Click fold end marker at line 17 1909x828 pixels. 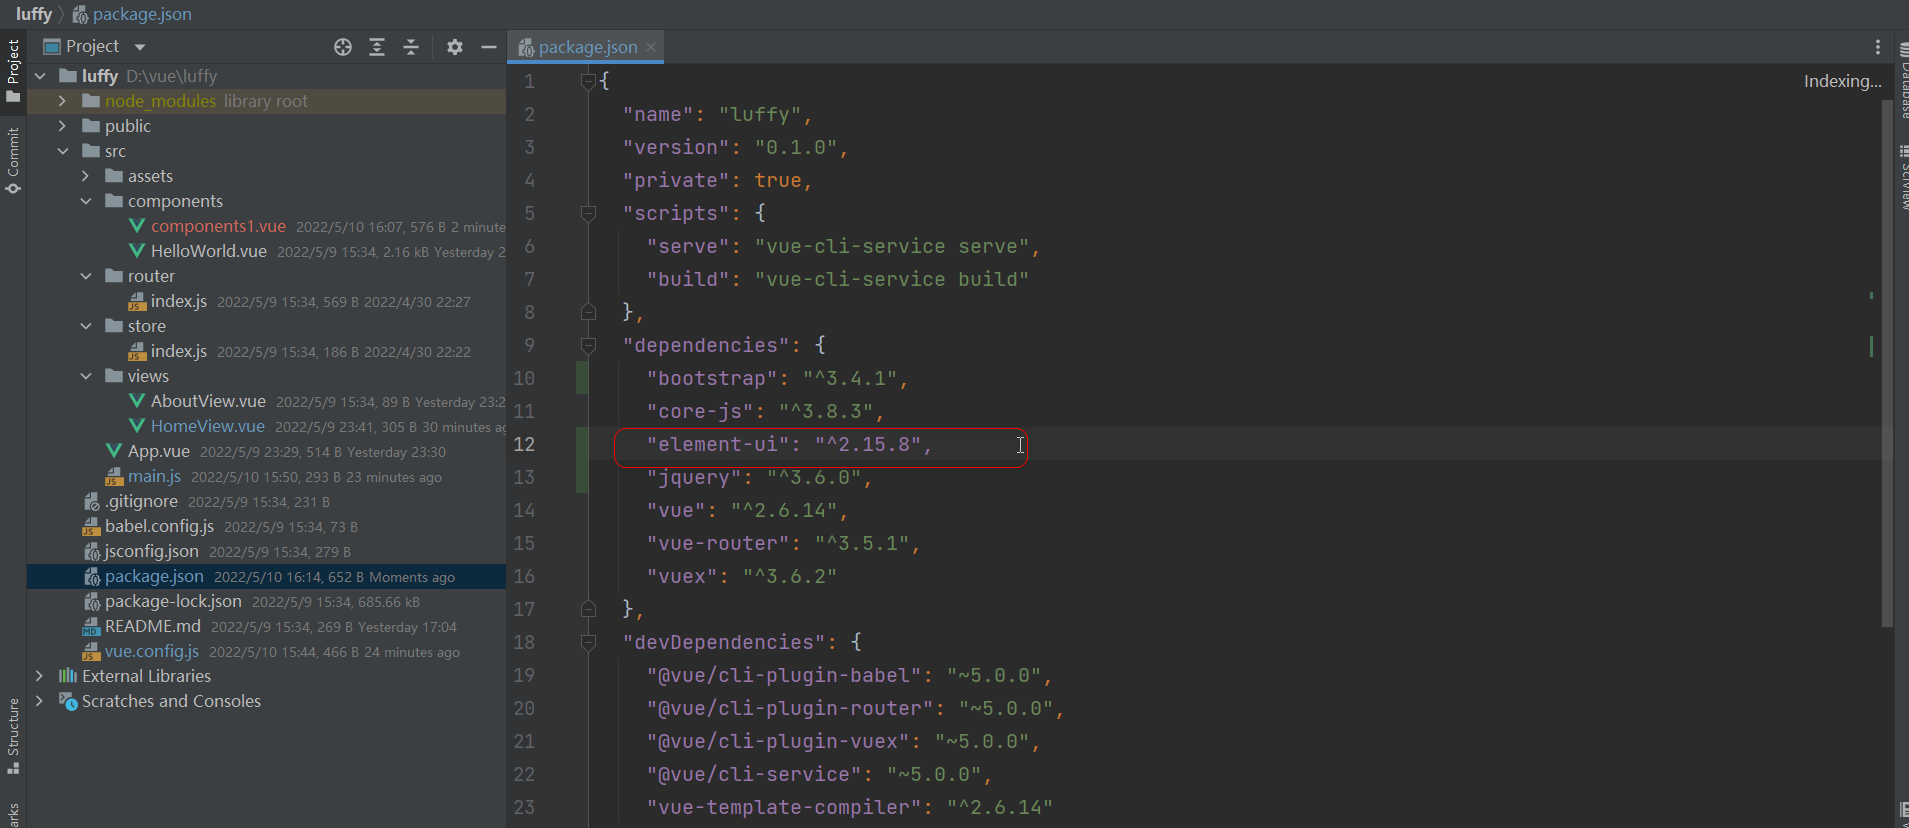588,609
